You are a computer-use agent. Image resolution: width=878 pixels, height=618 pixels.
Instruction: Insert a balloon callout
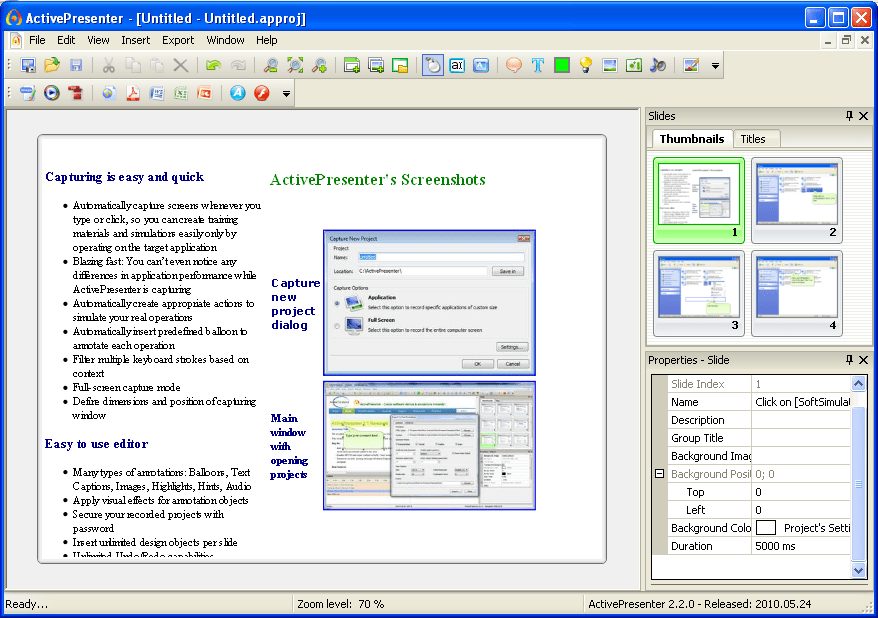click(513, 65)
